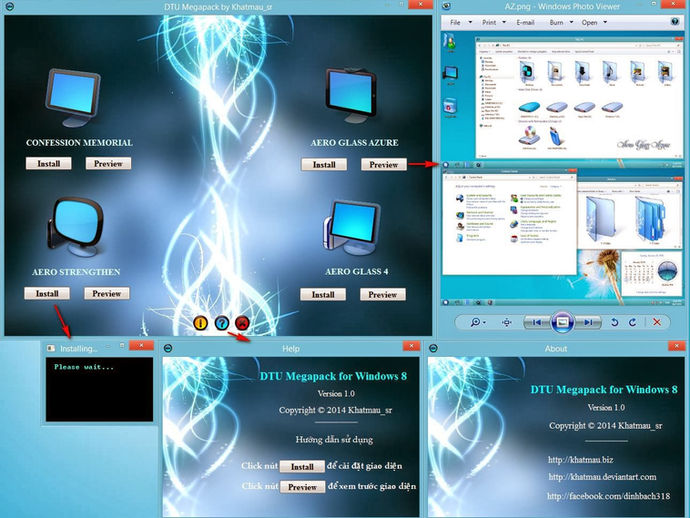Click the AZ.png preview image
Screen dimensions: 690x518
(x=563, y=169)
